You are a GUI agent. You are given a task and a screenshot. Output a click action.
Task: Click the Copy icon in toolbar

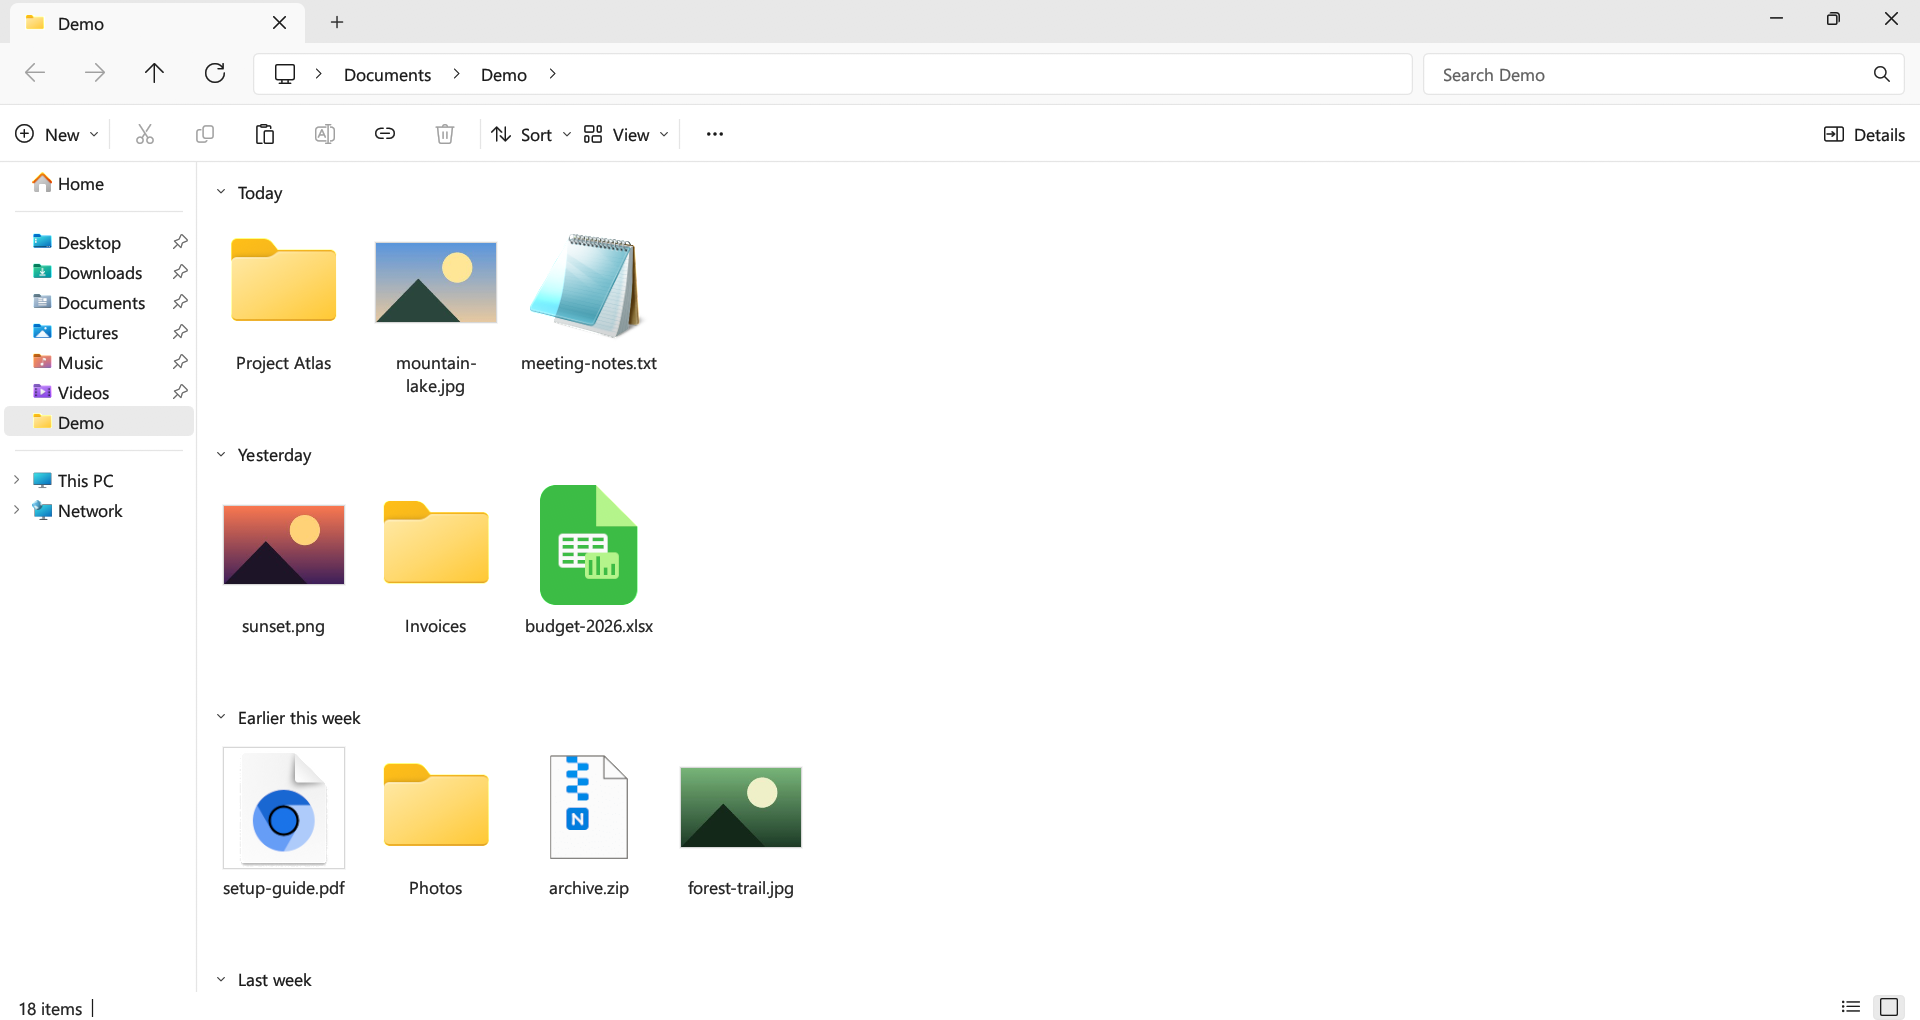pyautogui.click(x=205, y=134)
